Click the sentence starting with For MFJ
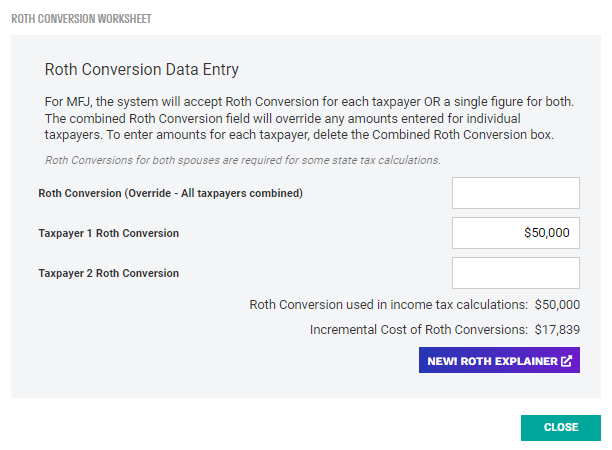Screen dimensions: 612x450 pyautogui.click(x=309, y=102)
